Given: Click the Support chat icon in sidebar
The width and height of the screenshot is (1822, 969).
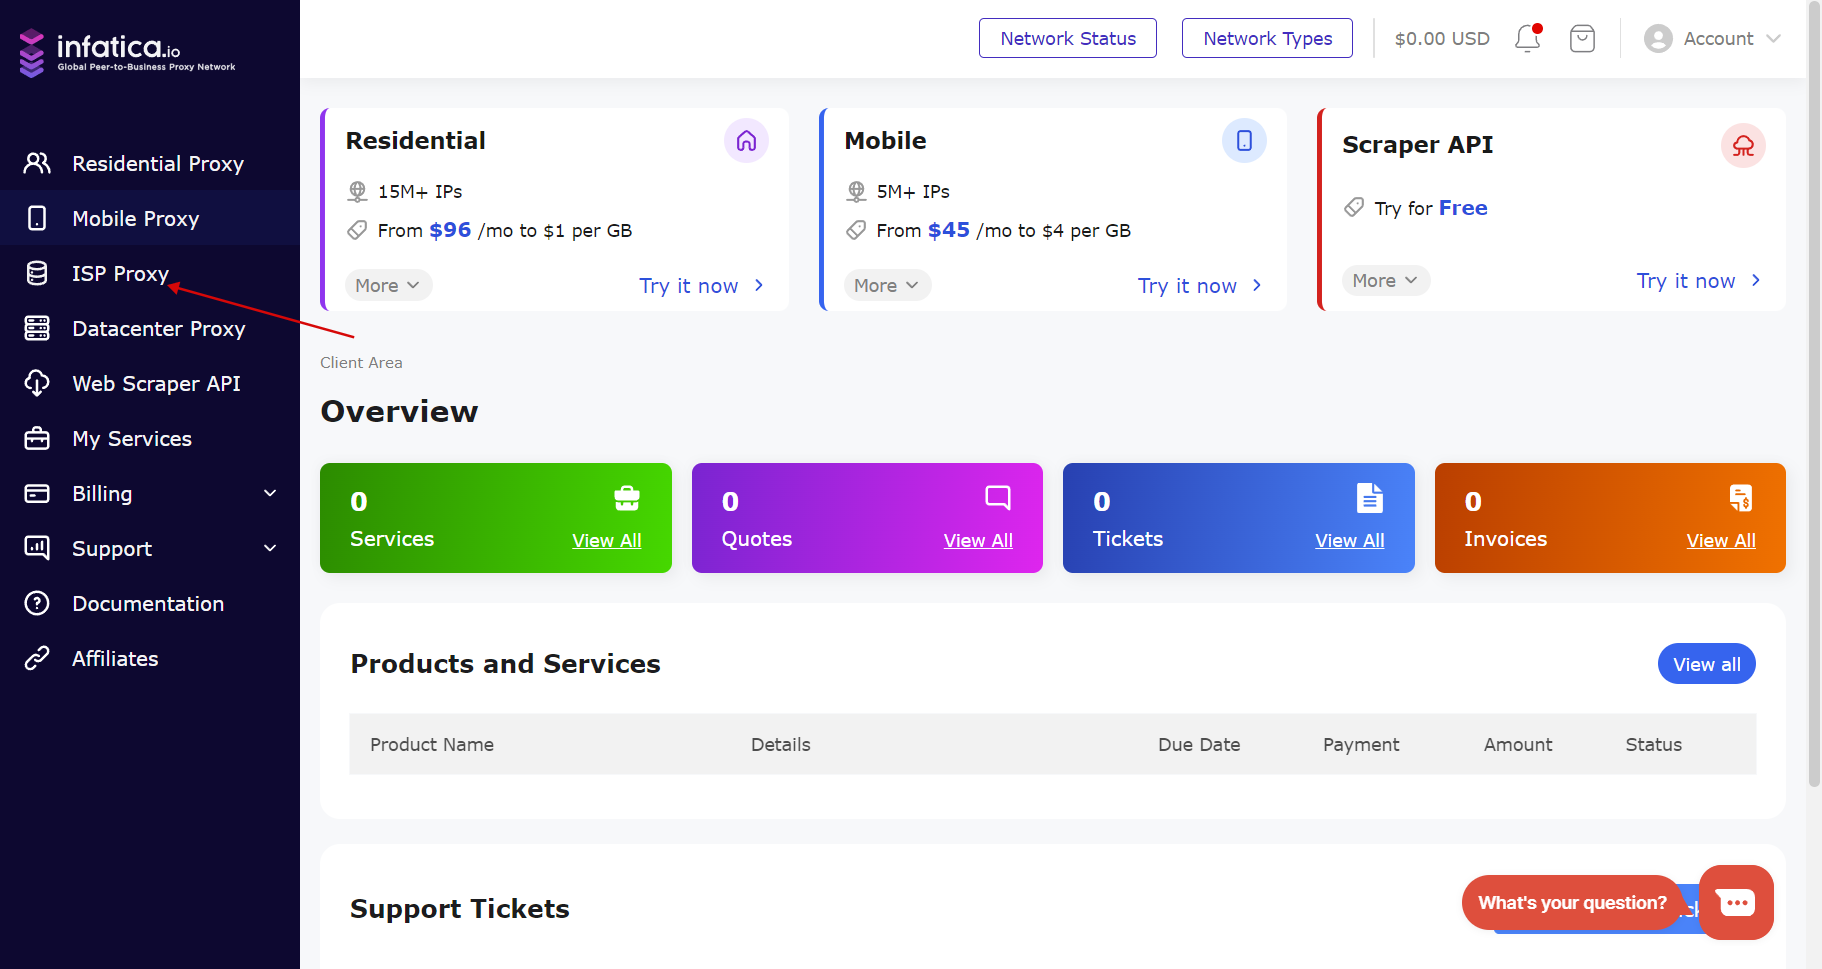Looking at the screenshot, I should (37, 548).
